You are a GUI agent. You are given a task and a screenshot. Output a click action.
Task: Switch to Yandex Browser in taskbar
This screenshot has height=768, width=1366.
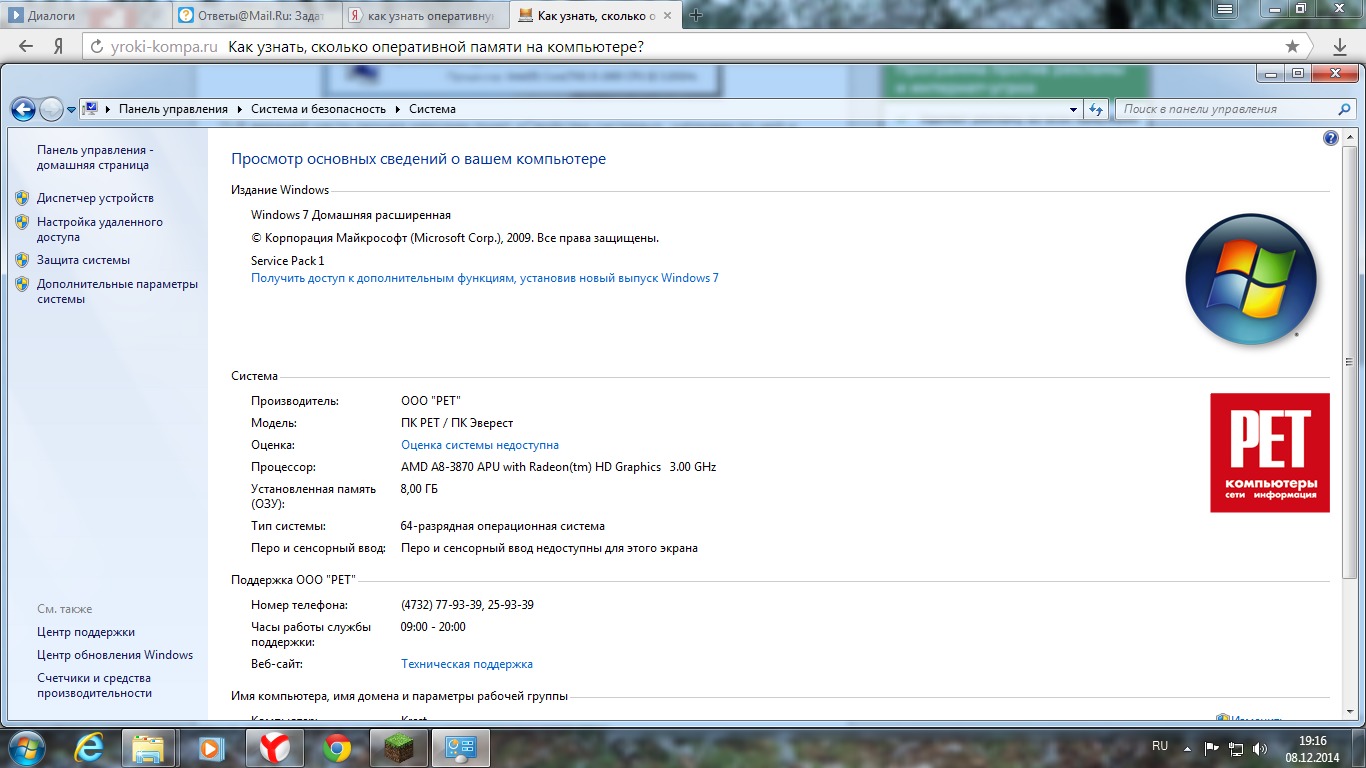[275, 748]
